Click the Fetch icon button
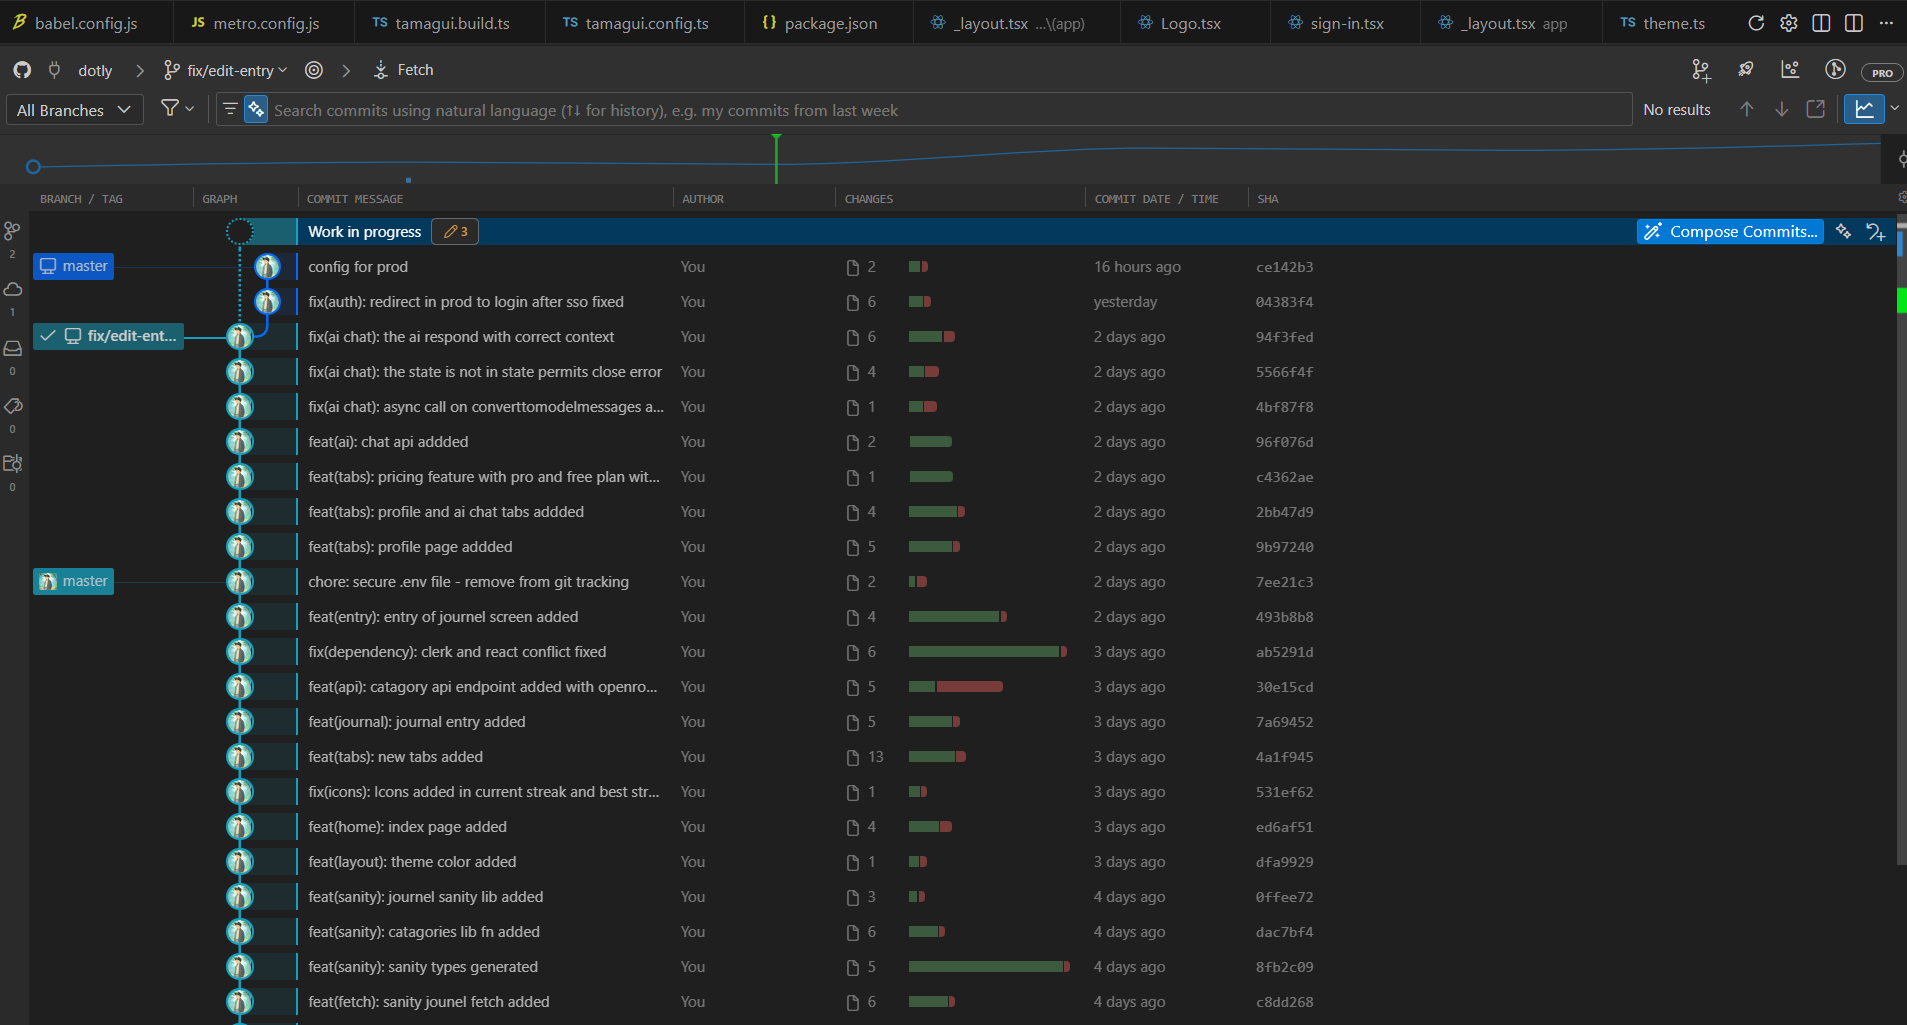The width and height of the screenshot is (1907, 1025). (x=381, y=70)
